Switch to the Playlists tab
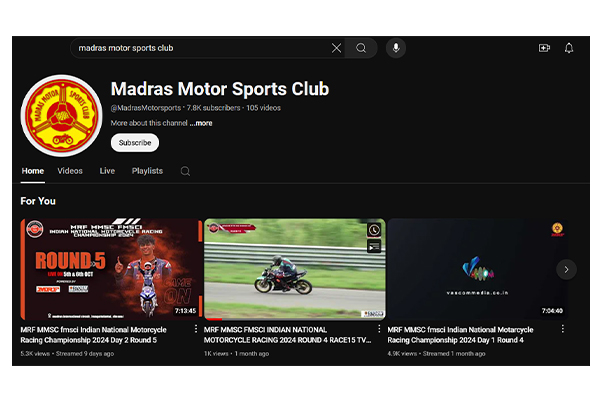Image resolution: width=600 pixels, height=400 pixels. coord(147,171)
